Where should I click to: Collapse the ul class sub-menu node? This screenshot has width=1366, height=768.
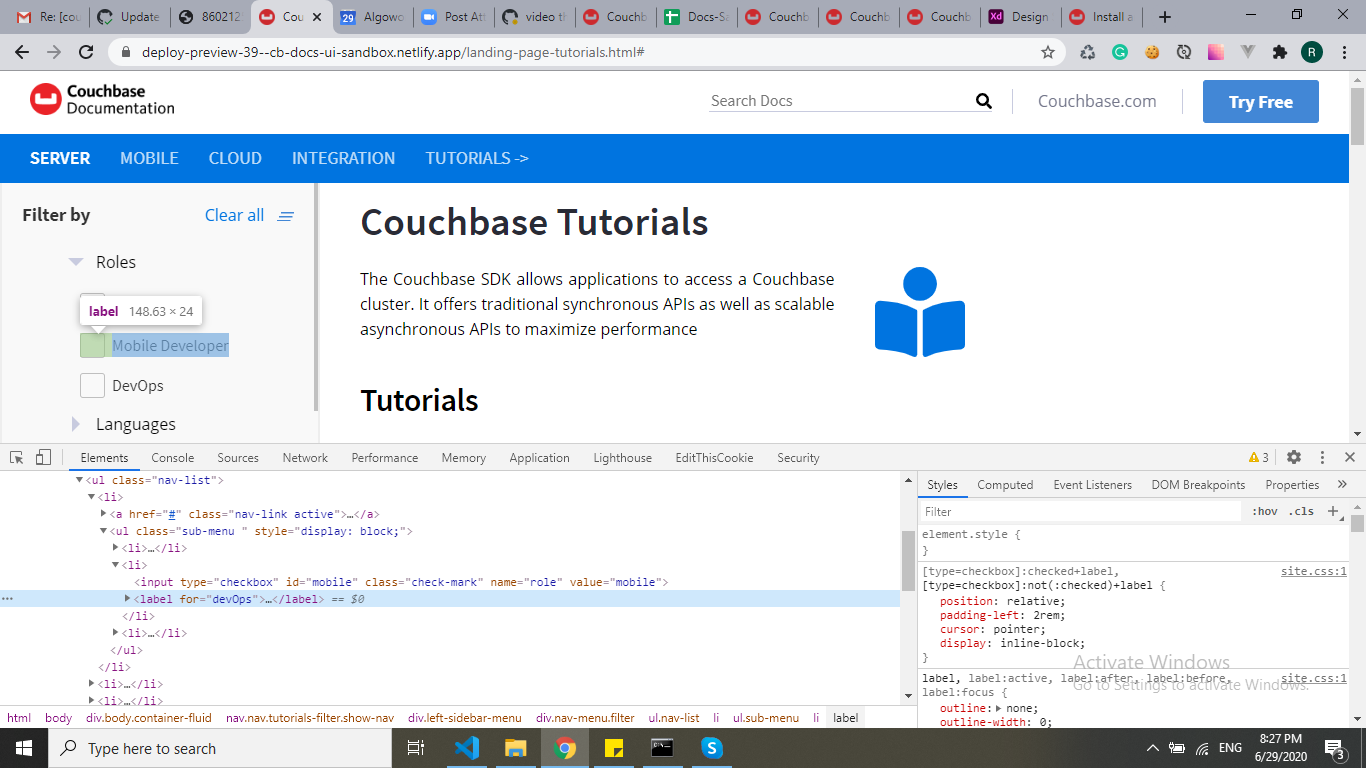click(x=103, y=531)
